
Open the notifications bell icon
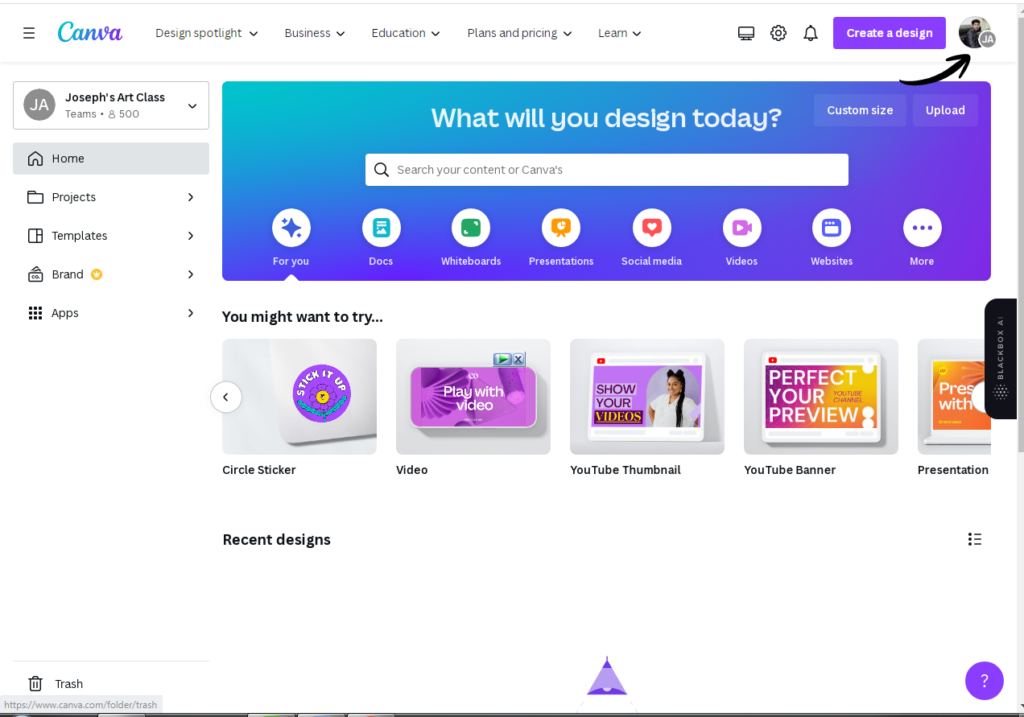[x=811, y=33]
